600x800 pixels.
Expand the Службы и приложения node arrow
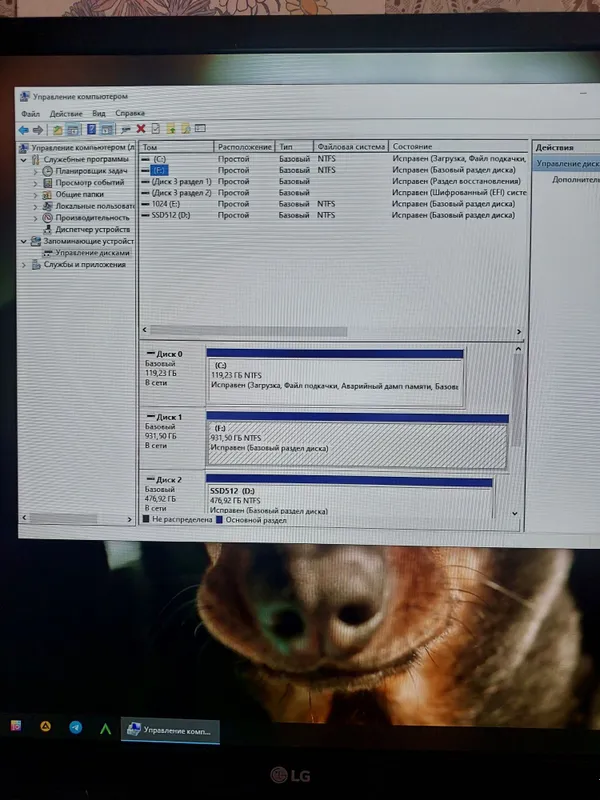pos(23,265)
